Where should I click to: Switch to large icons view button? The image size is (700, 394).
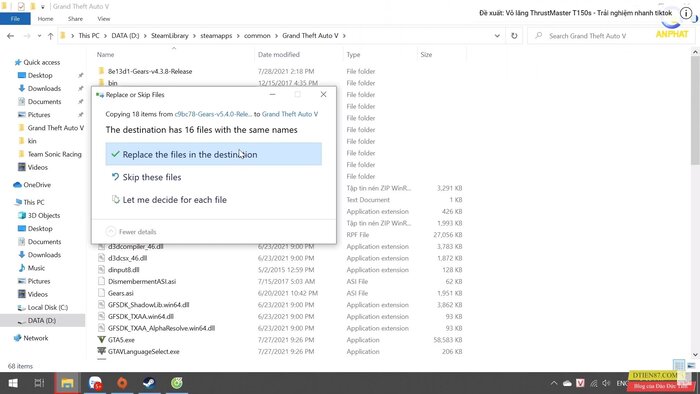coord(691,365)
